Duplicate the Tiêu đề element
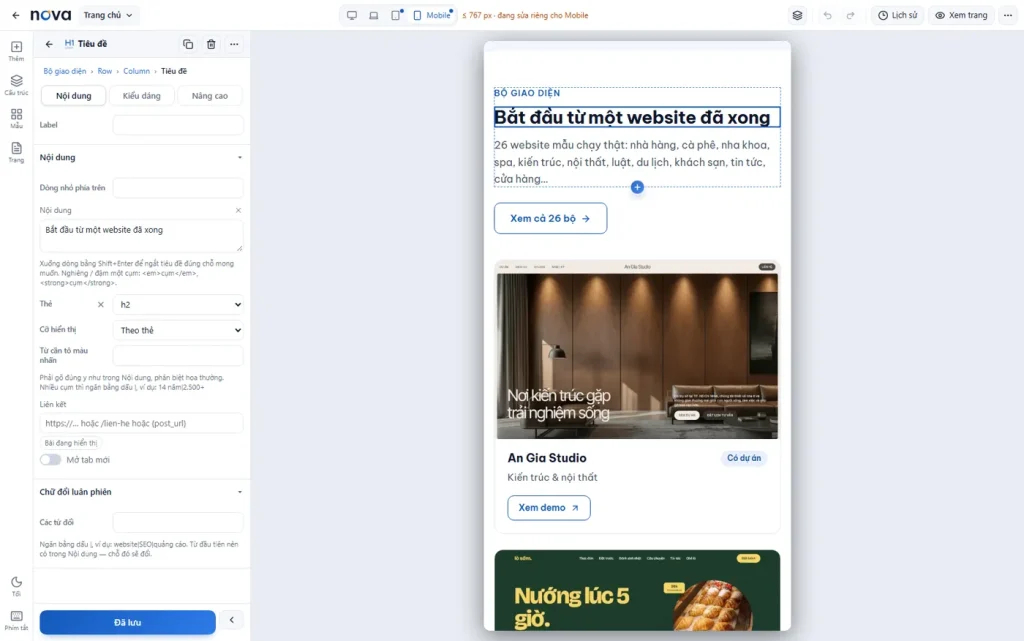The height and width of the screenshot is (641, 1024). [188, 44]
